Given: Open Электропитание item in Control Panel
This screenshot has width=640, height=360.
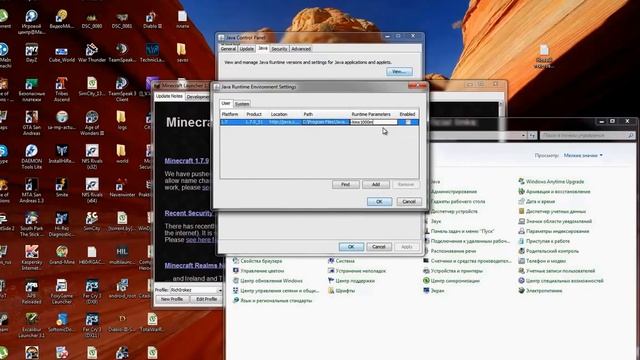Looking at the screenshot, I should [x=540, y=291].
